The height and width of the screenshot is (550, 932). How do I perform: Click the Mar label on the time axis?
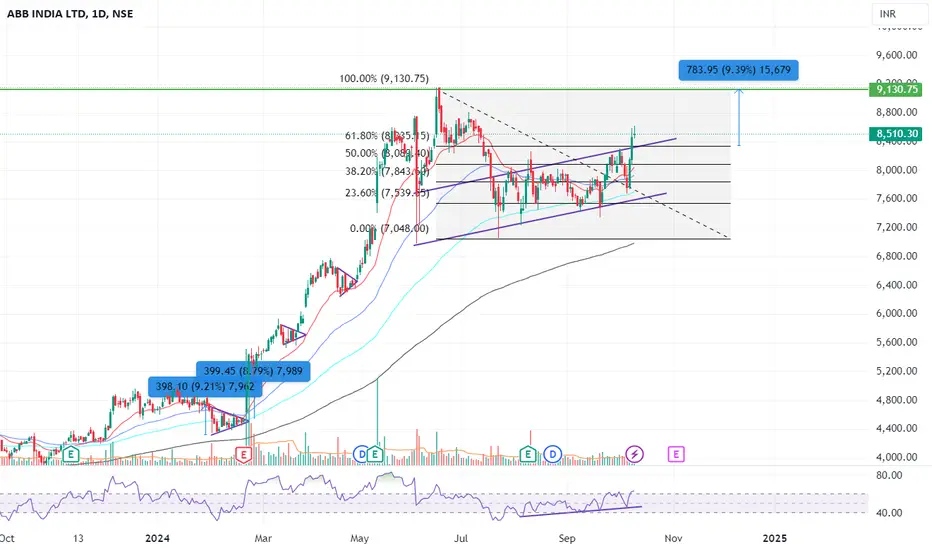tap(263, 539)
